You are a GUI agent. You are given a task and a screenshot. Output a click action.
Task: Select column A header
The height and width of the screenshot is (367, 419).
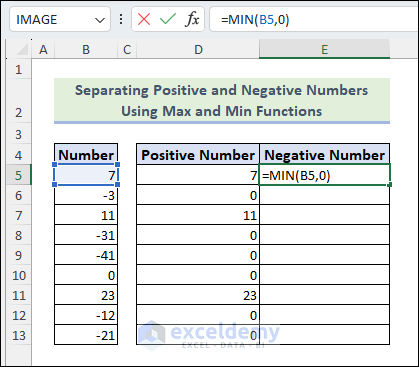pyautogui.click(x=43, y=50)
